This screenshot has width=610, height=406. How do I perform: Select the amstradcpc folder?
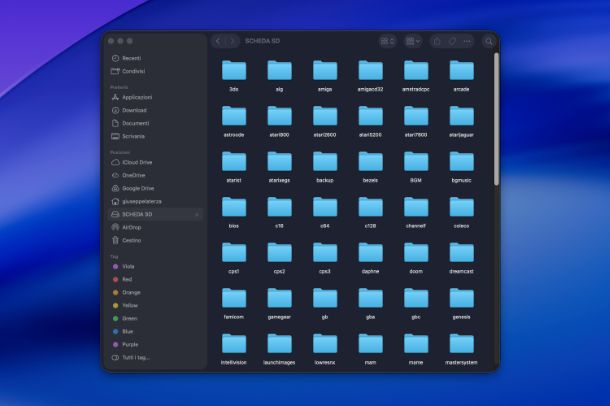click(416, 75)
